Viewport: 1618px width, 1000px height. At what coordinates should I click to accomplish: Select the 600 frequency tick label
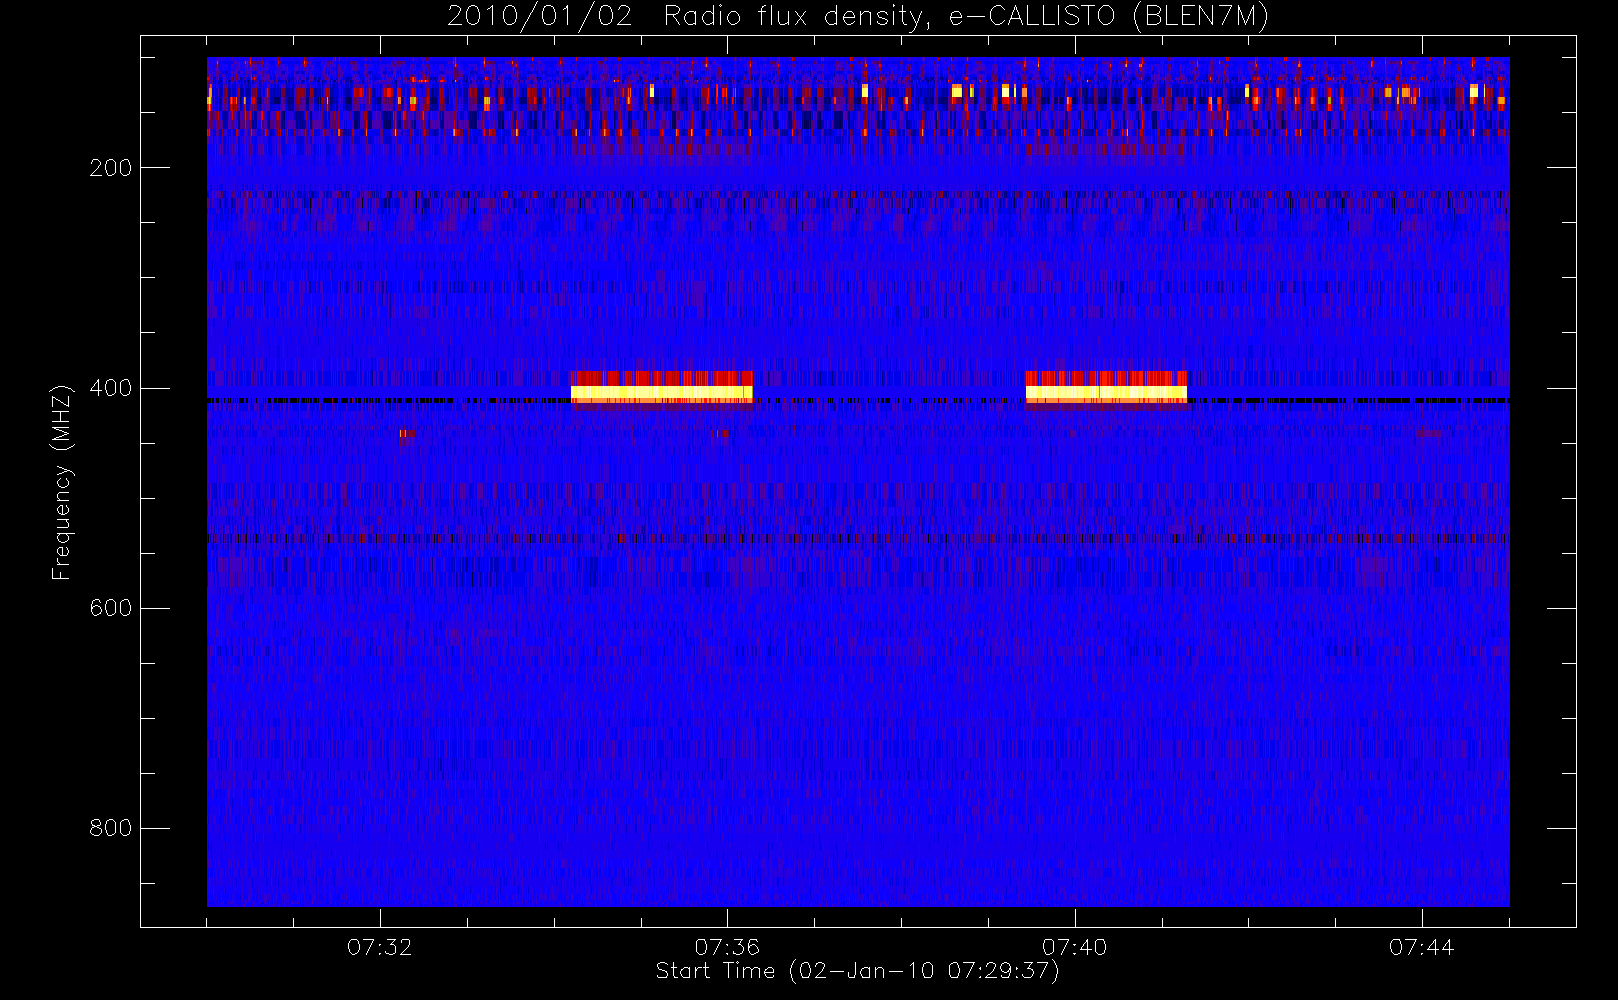pos(111,608)
